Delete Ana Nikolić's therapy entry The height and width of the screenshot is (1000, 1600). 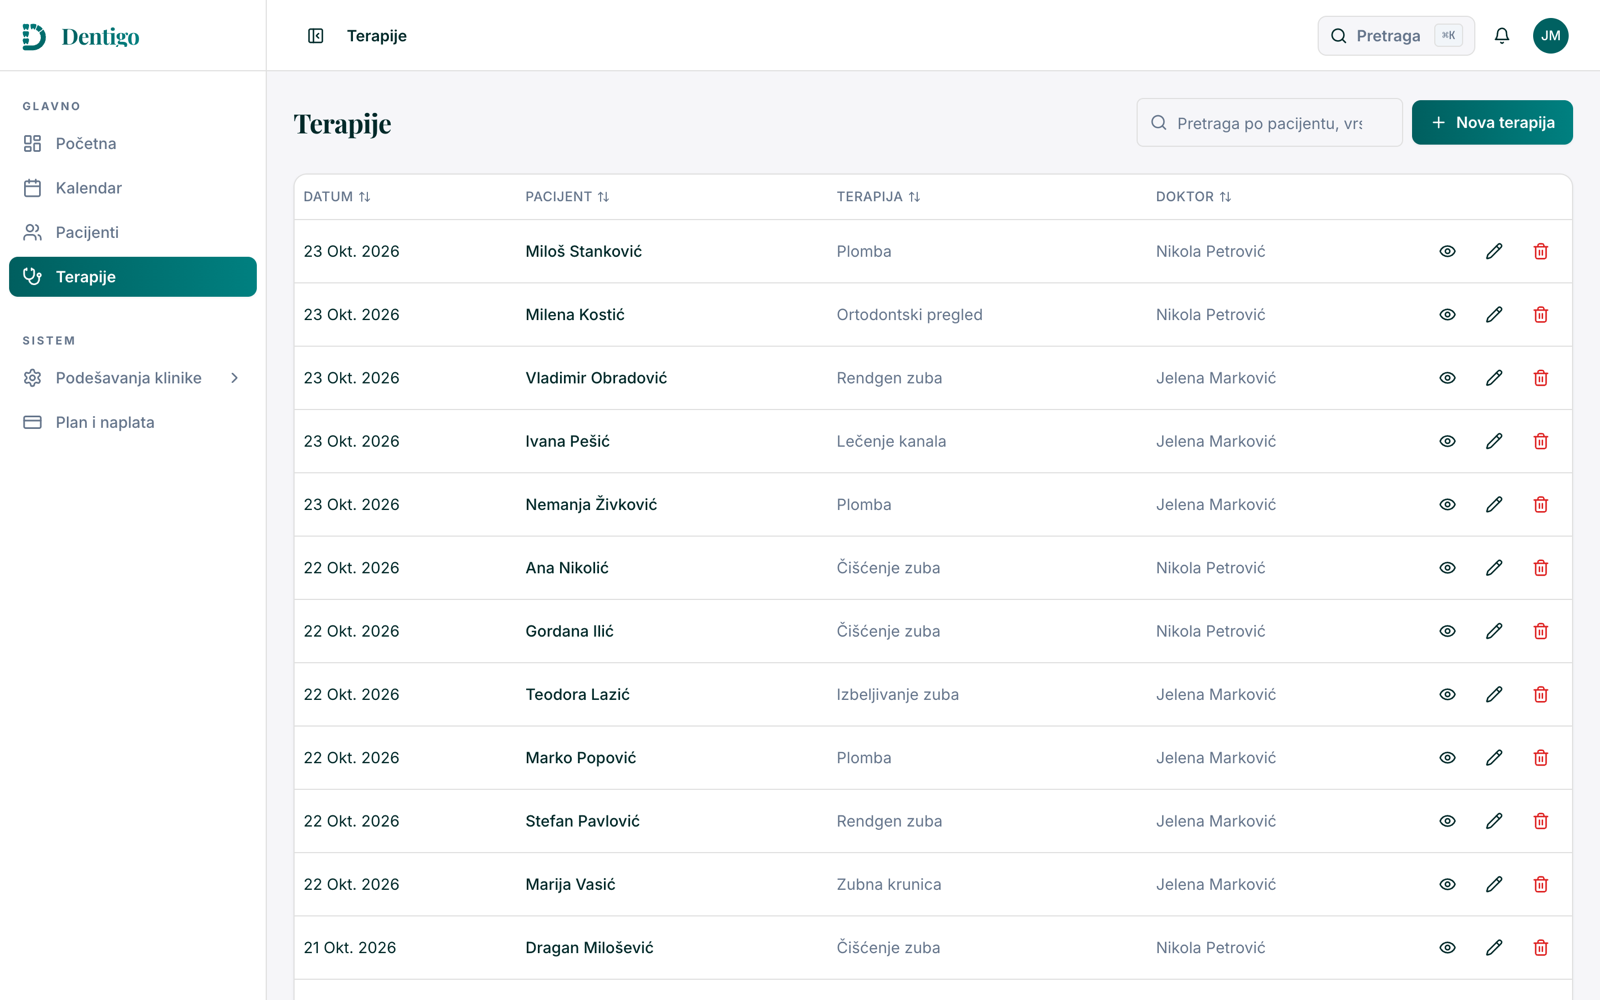1541,568
